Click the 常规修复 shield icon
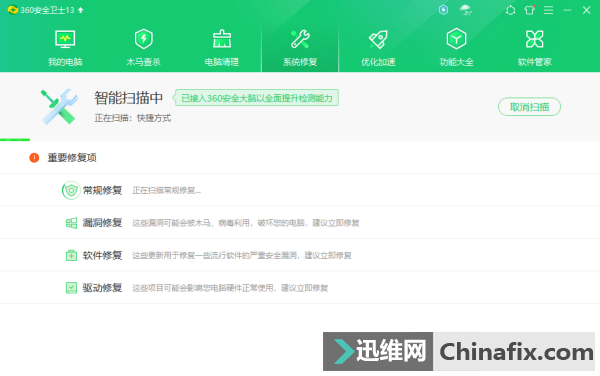This screenshot has width=600, height=376. [x=71, y=190]
